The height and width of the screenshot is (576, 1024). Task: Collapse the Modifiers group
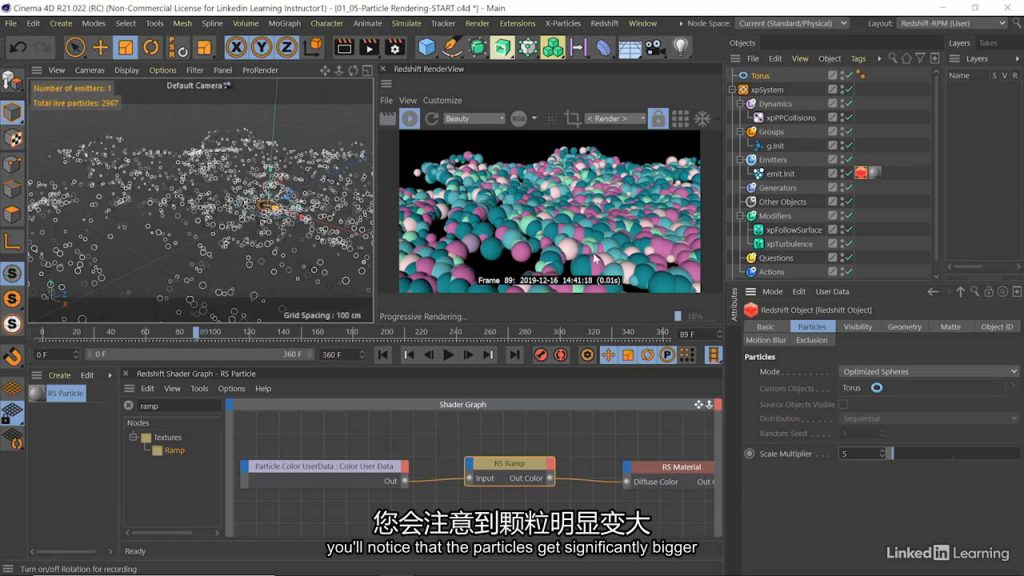pyautogui.click(x=740, y=216)
